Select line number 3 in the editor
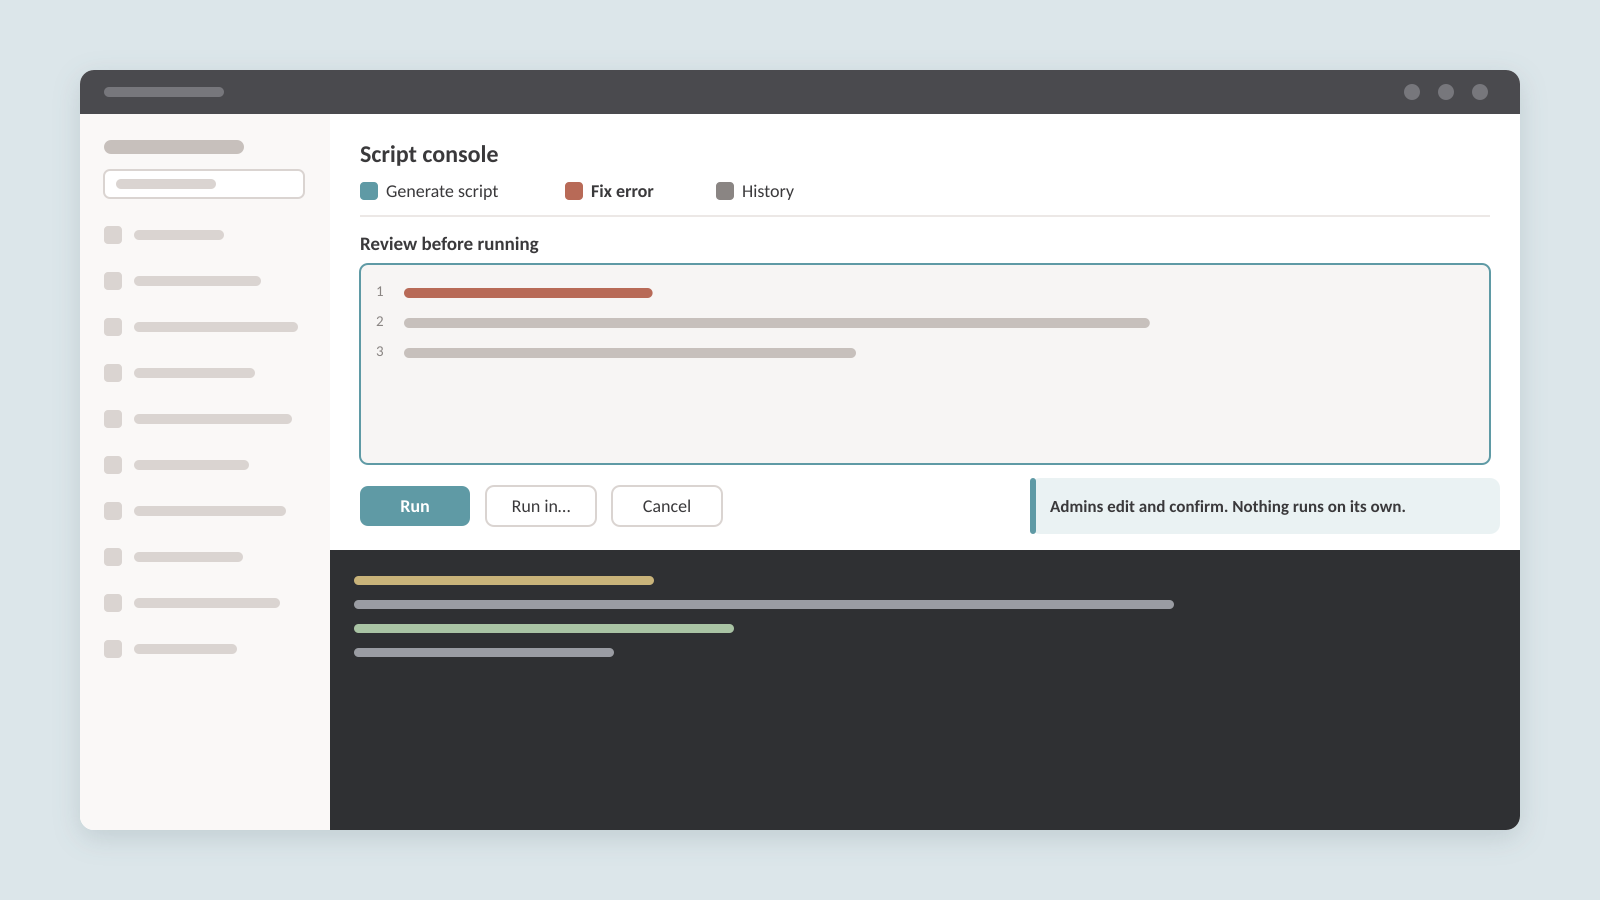The width and height of the screenshot is (1600, 900). tap(380, 352)
